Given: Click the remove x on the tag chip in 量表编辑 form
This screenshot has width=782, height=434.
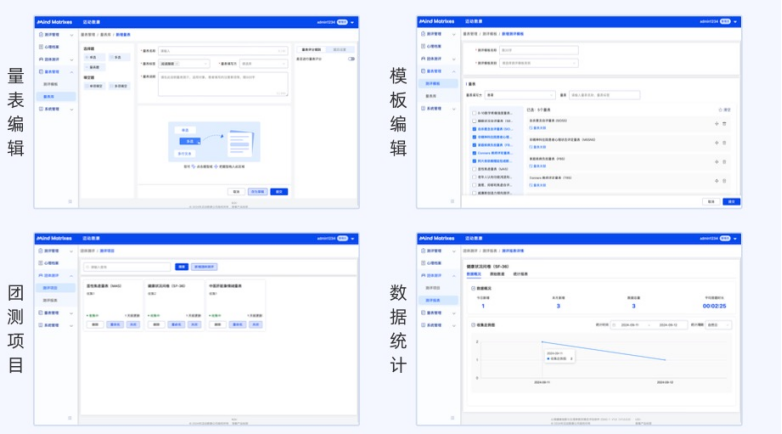Looking at the screenshot, I should tap(177, 64).
